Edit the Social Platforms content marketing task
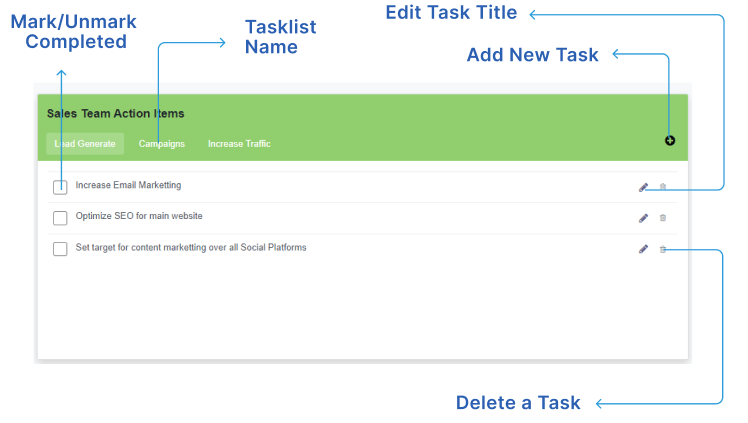Screen dimensions: 748x423 (x=643, y=249)
